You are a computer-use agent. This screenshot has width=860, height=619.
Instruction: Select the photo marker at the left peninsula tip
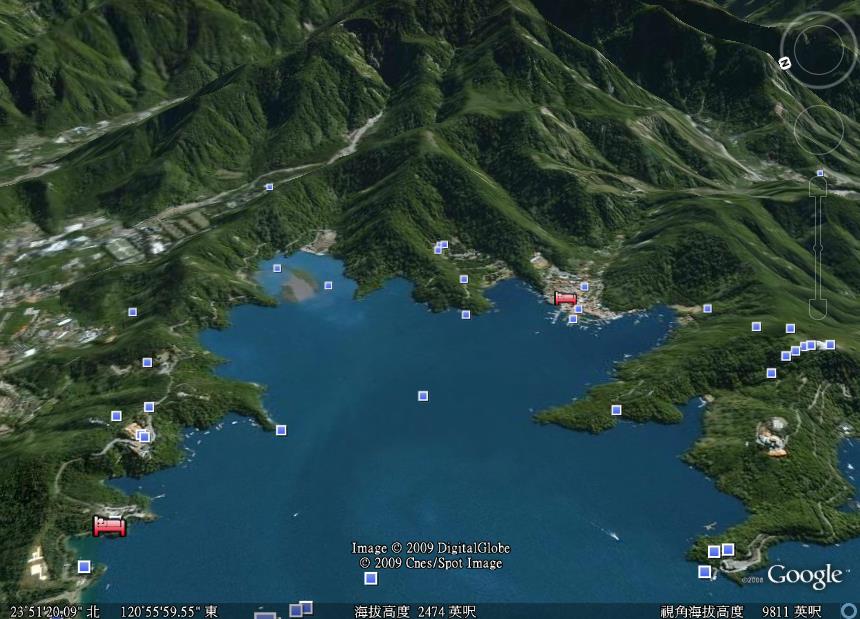(281, 430)
